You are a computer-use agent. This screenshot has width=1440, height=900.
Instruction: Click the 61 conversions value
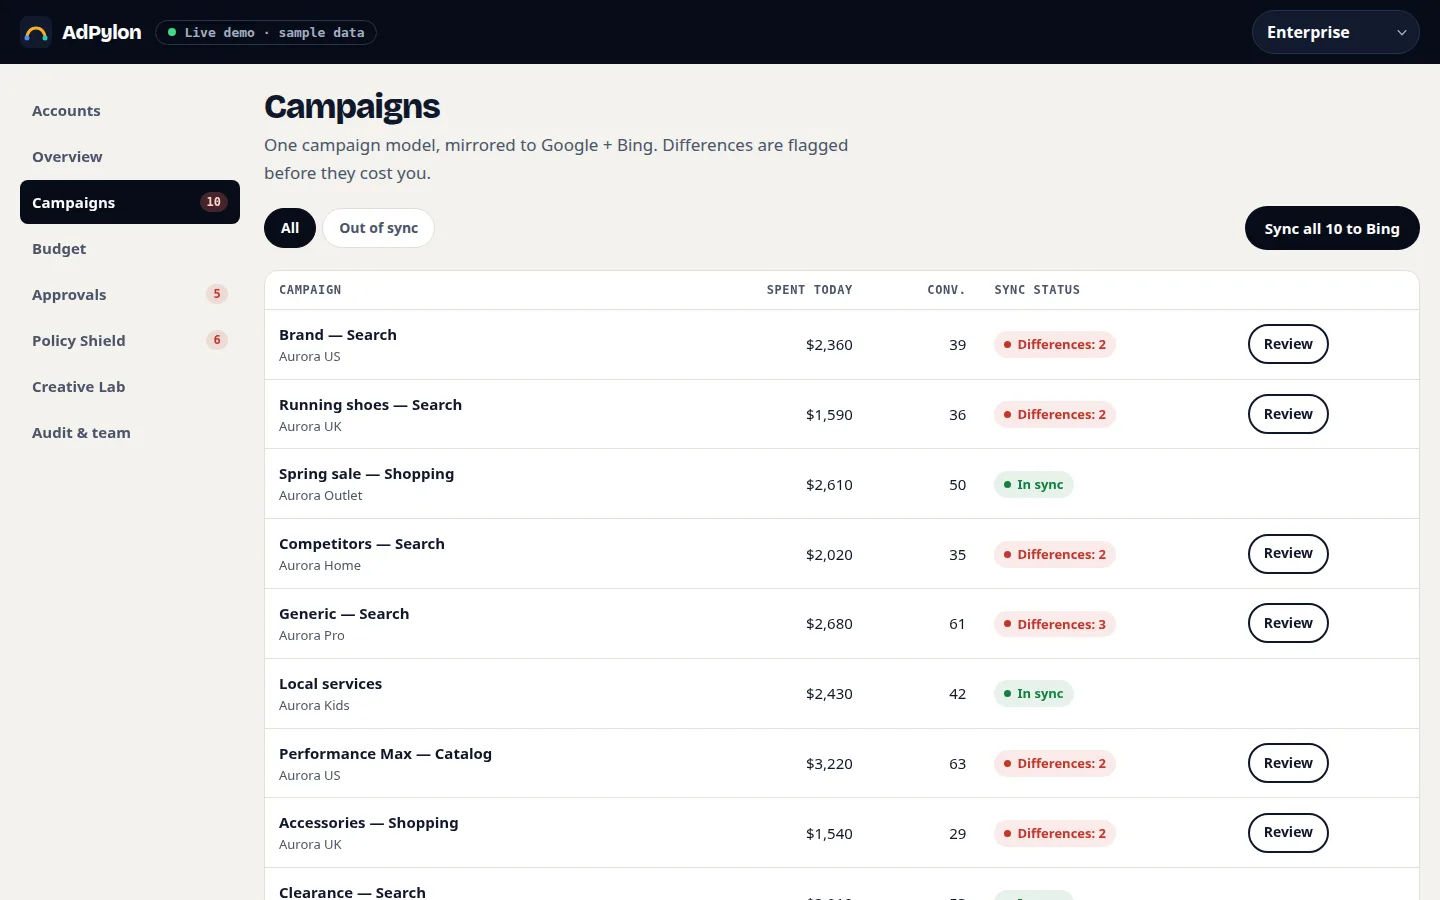[957, 624]
